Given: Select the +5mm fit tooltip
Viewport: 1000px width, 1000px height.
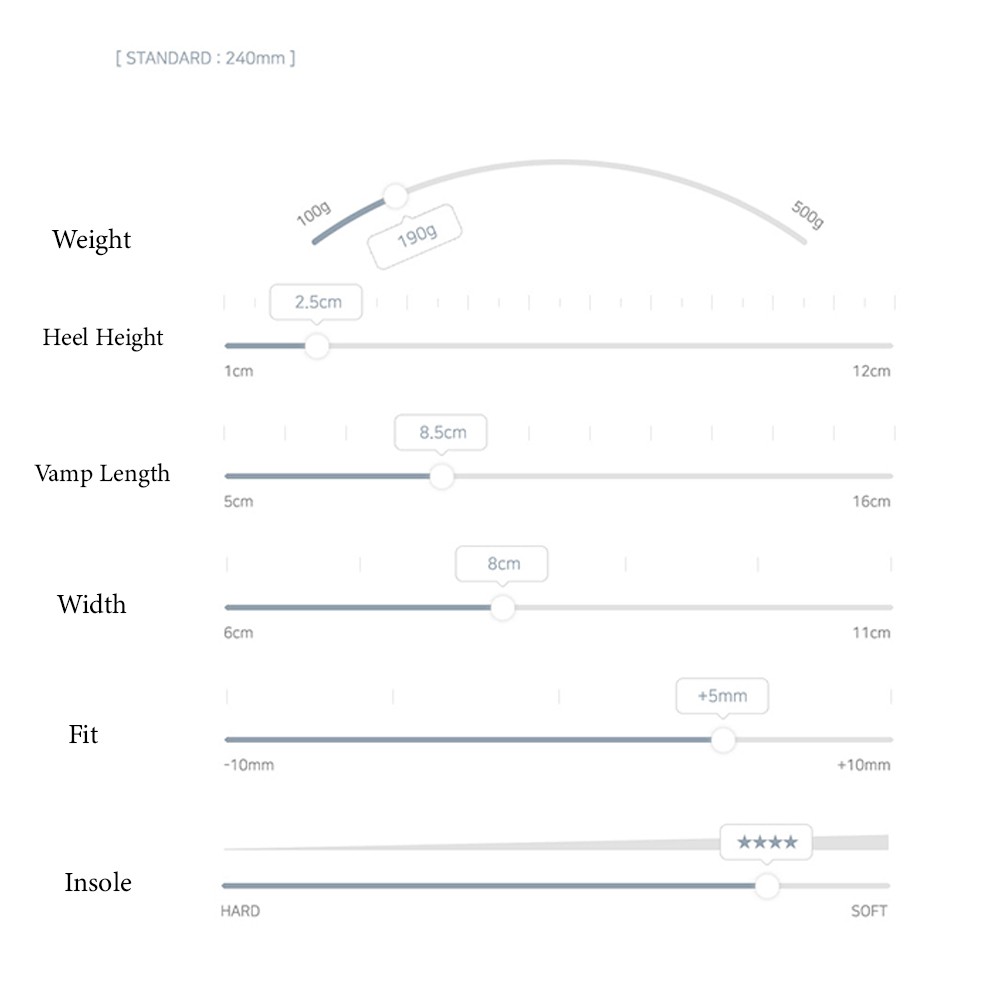Looking at the screenshot, I should (723, 696).
